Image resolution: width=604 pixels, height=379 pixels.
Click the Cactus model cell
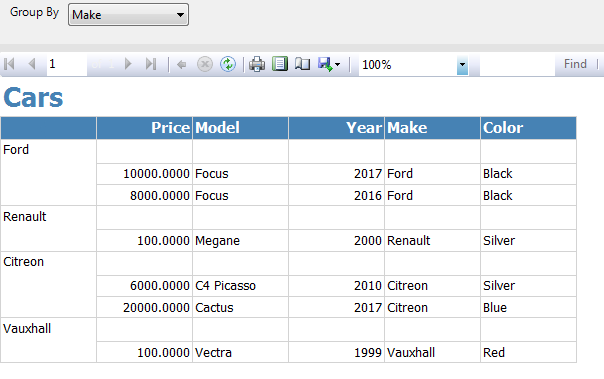point(240,308)
